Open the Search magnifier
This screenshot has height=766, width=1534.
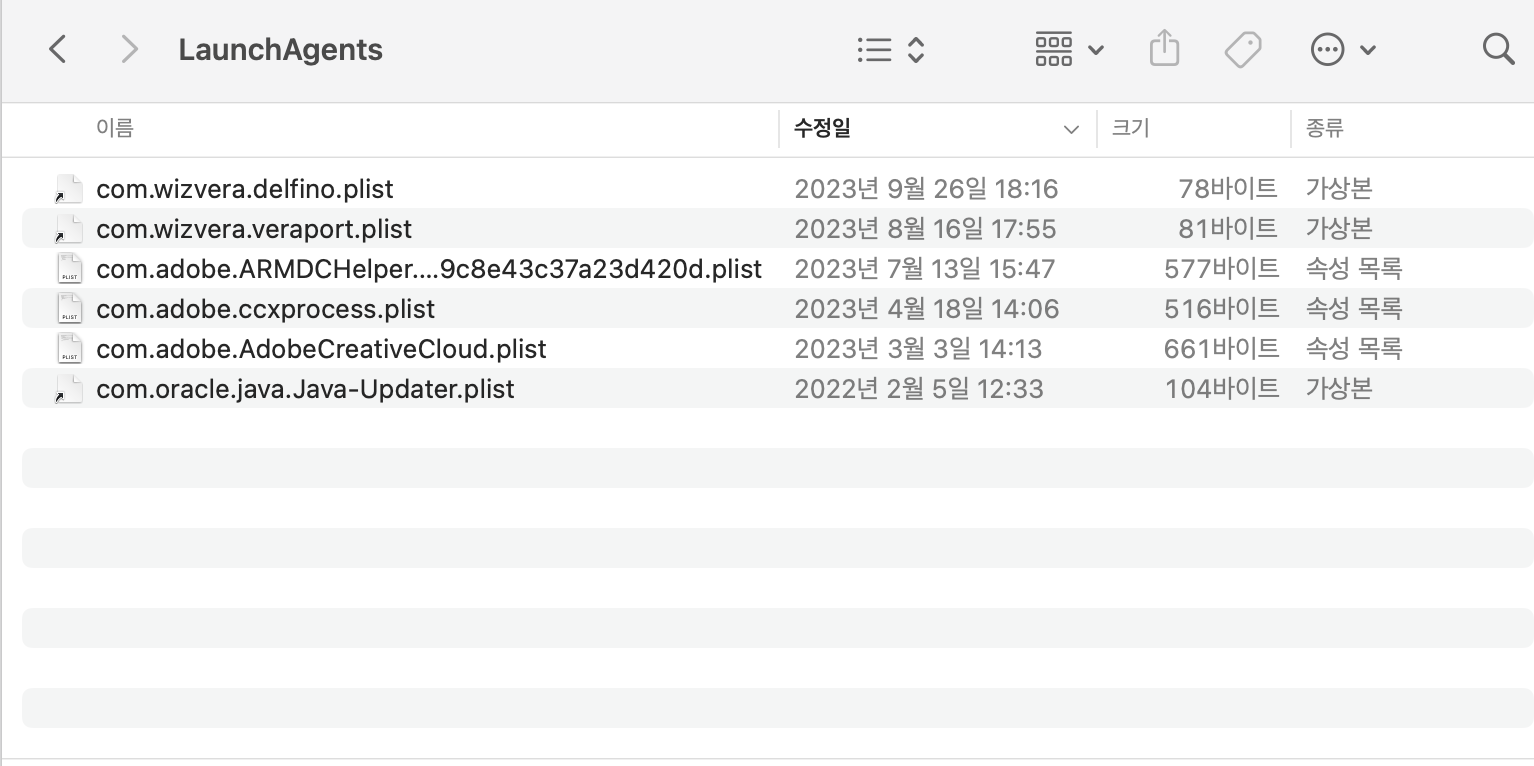(x=1498, y=49)
